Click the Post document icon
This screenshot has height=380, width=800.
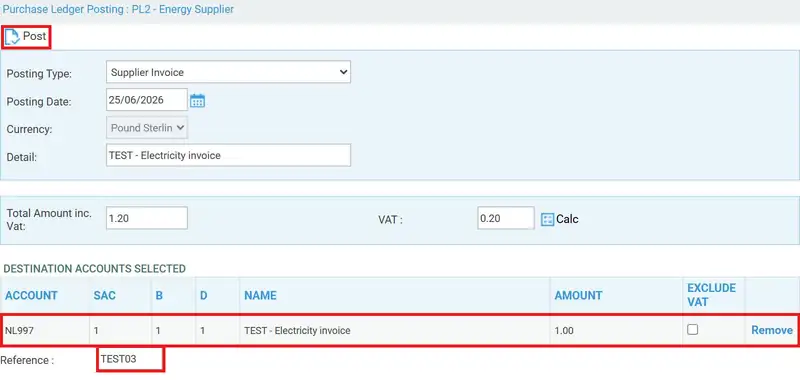[x=12, y=37]
